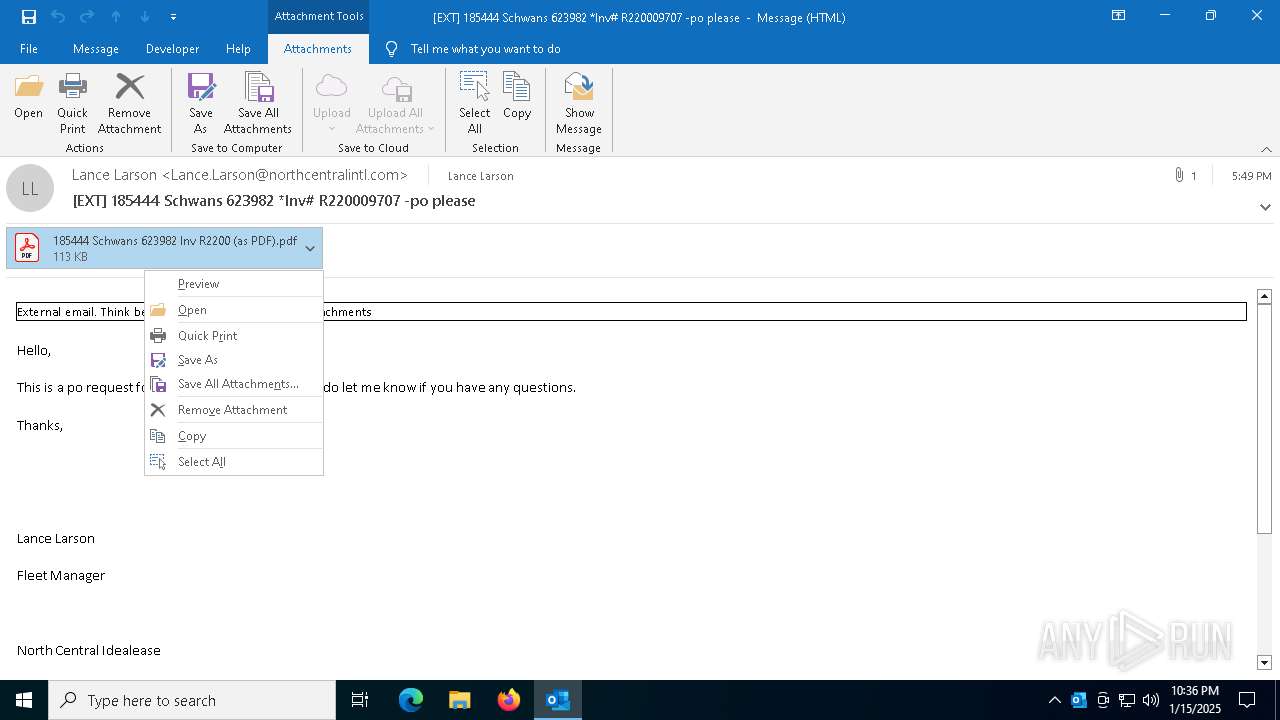Image resolution: width=1280 pixels, height=720 pixels.
Task: Switch to the Message tab
Action: (96, 49)
